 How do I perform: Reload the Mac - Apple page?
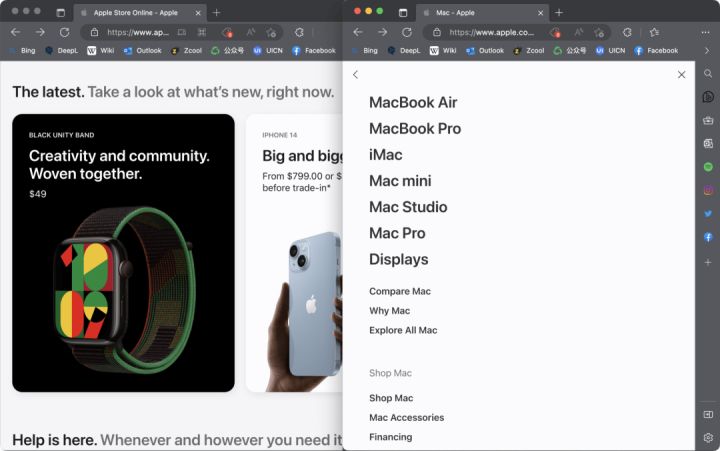(406, 32)
